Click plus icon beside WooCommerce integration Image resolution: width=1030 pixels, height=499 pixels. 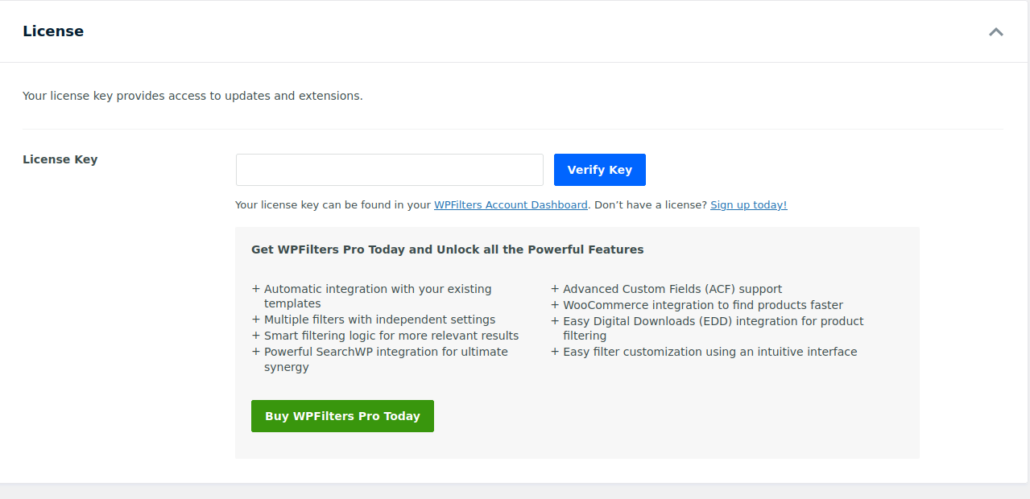pyautogui.click(x=555, y=305)
